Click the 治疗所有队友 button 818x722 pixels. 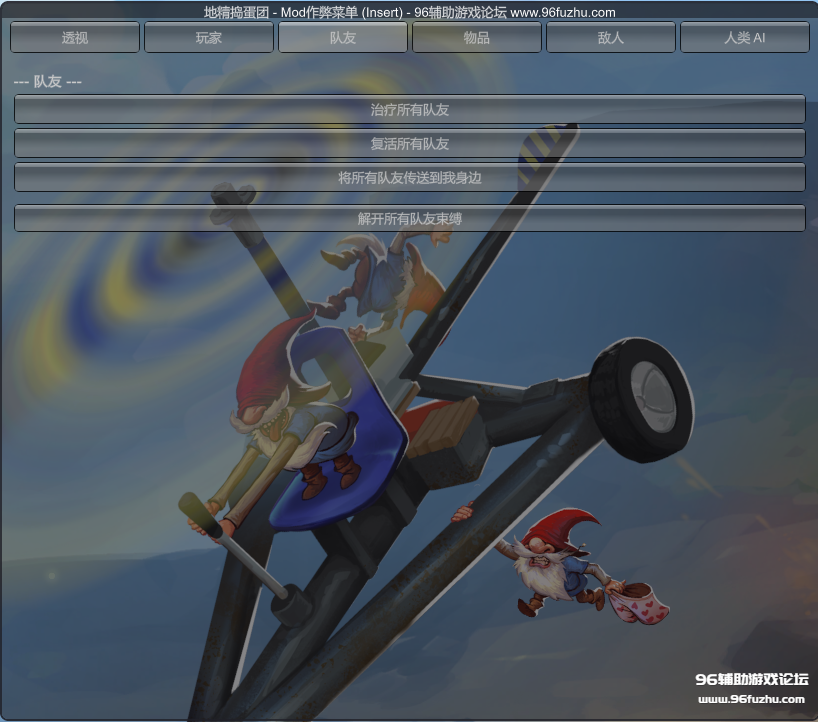(410, 110)
